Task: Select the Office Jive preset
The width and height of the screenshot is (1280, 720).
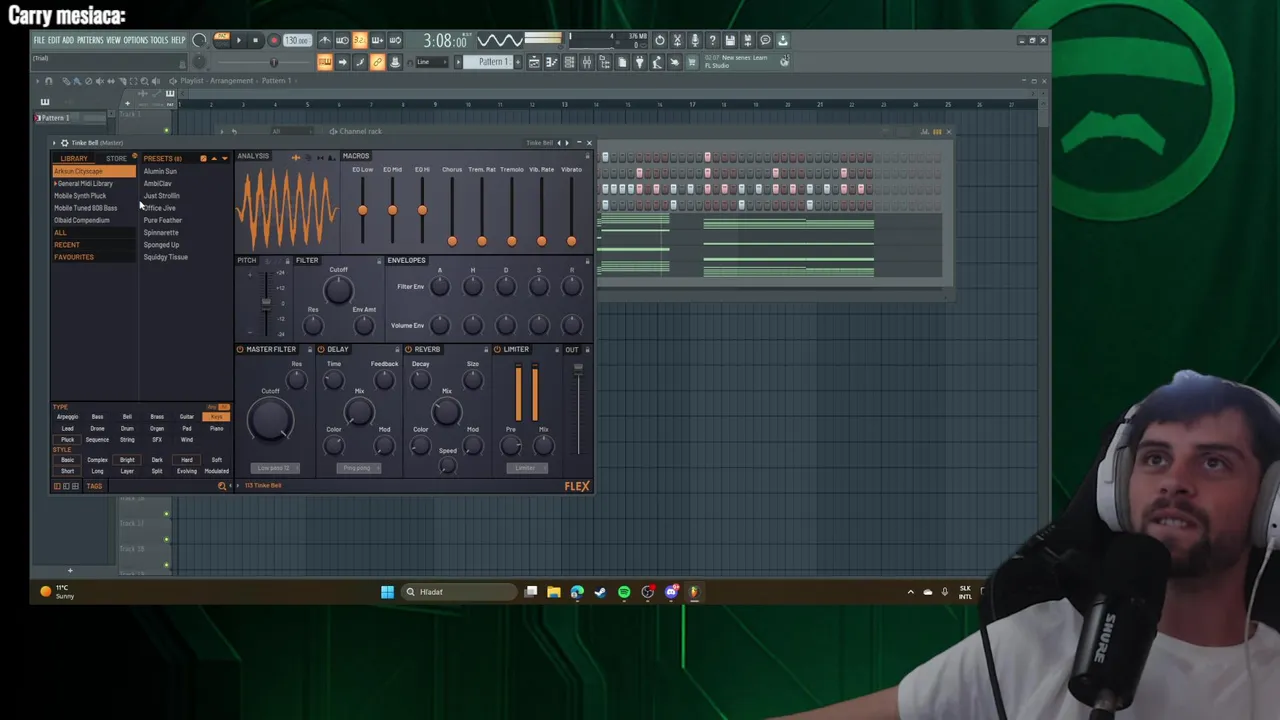Action: pyautogui.click(x=160, y=208)
